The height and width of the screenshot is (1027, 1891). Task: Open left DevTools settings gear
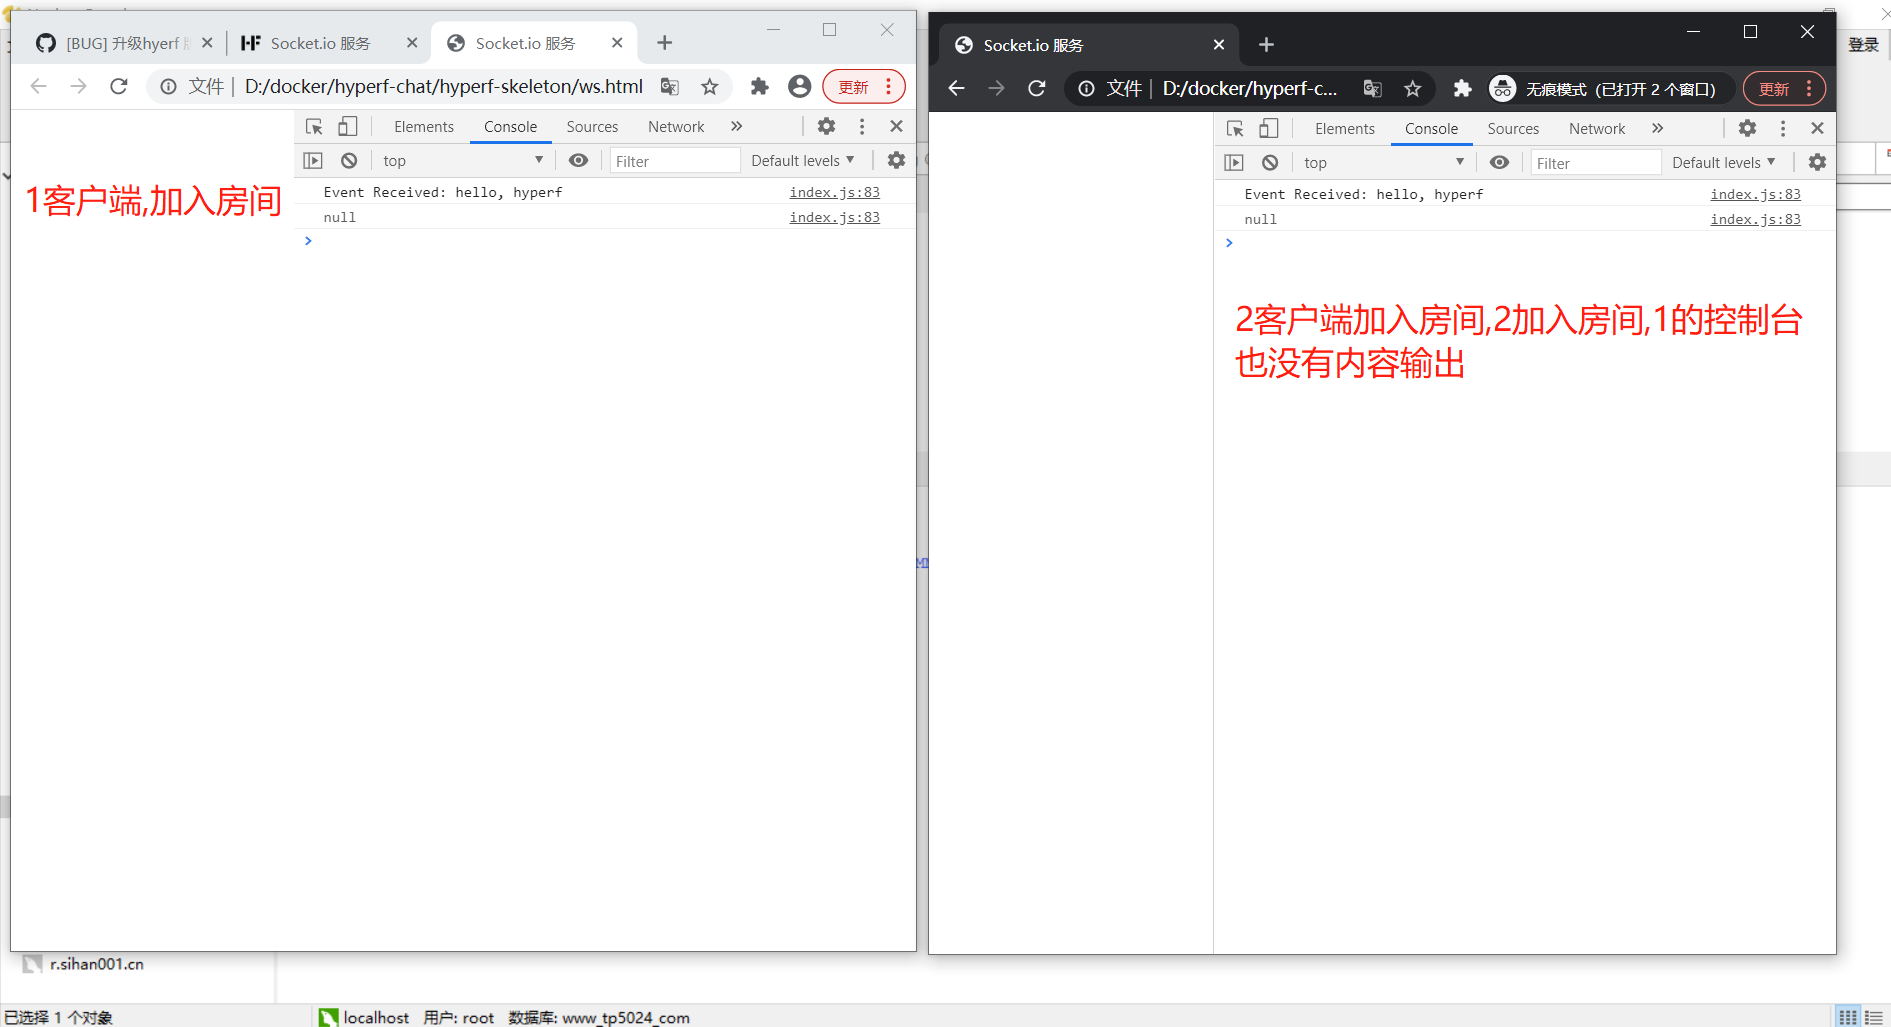click(x=826, y=126)
